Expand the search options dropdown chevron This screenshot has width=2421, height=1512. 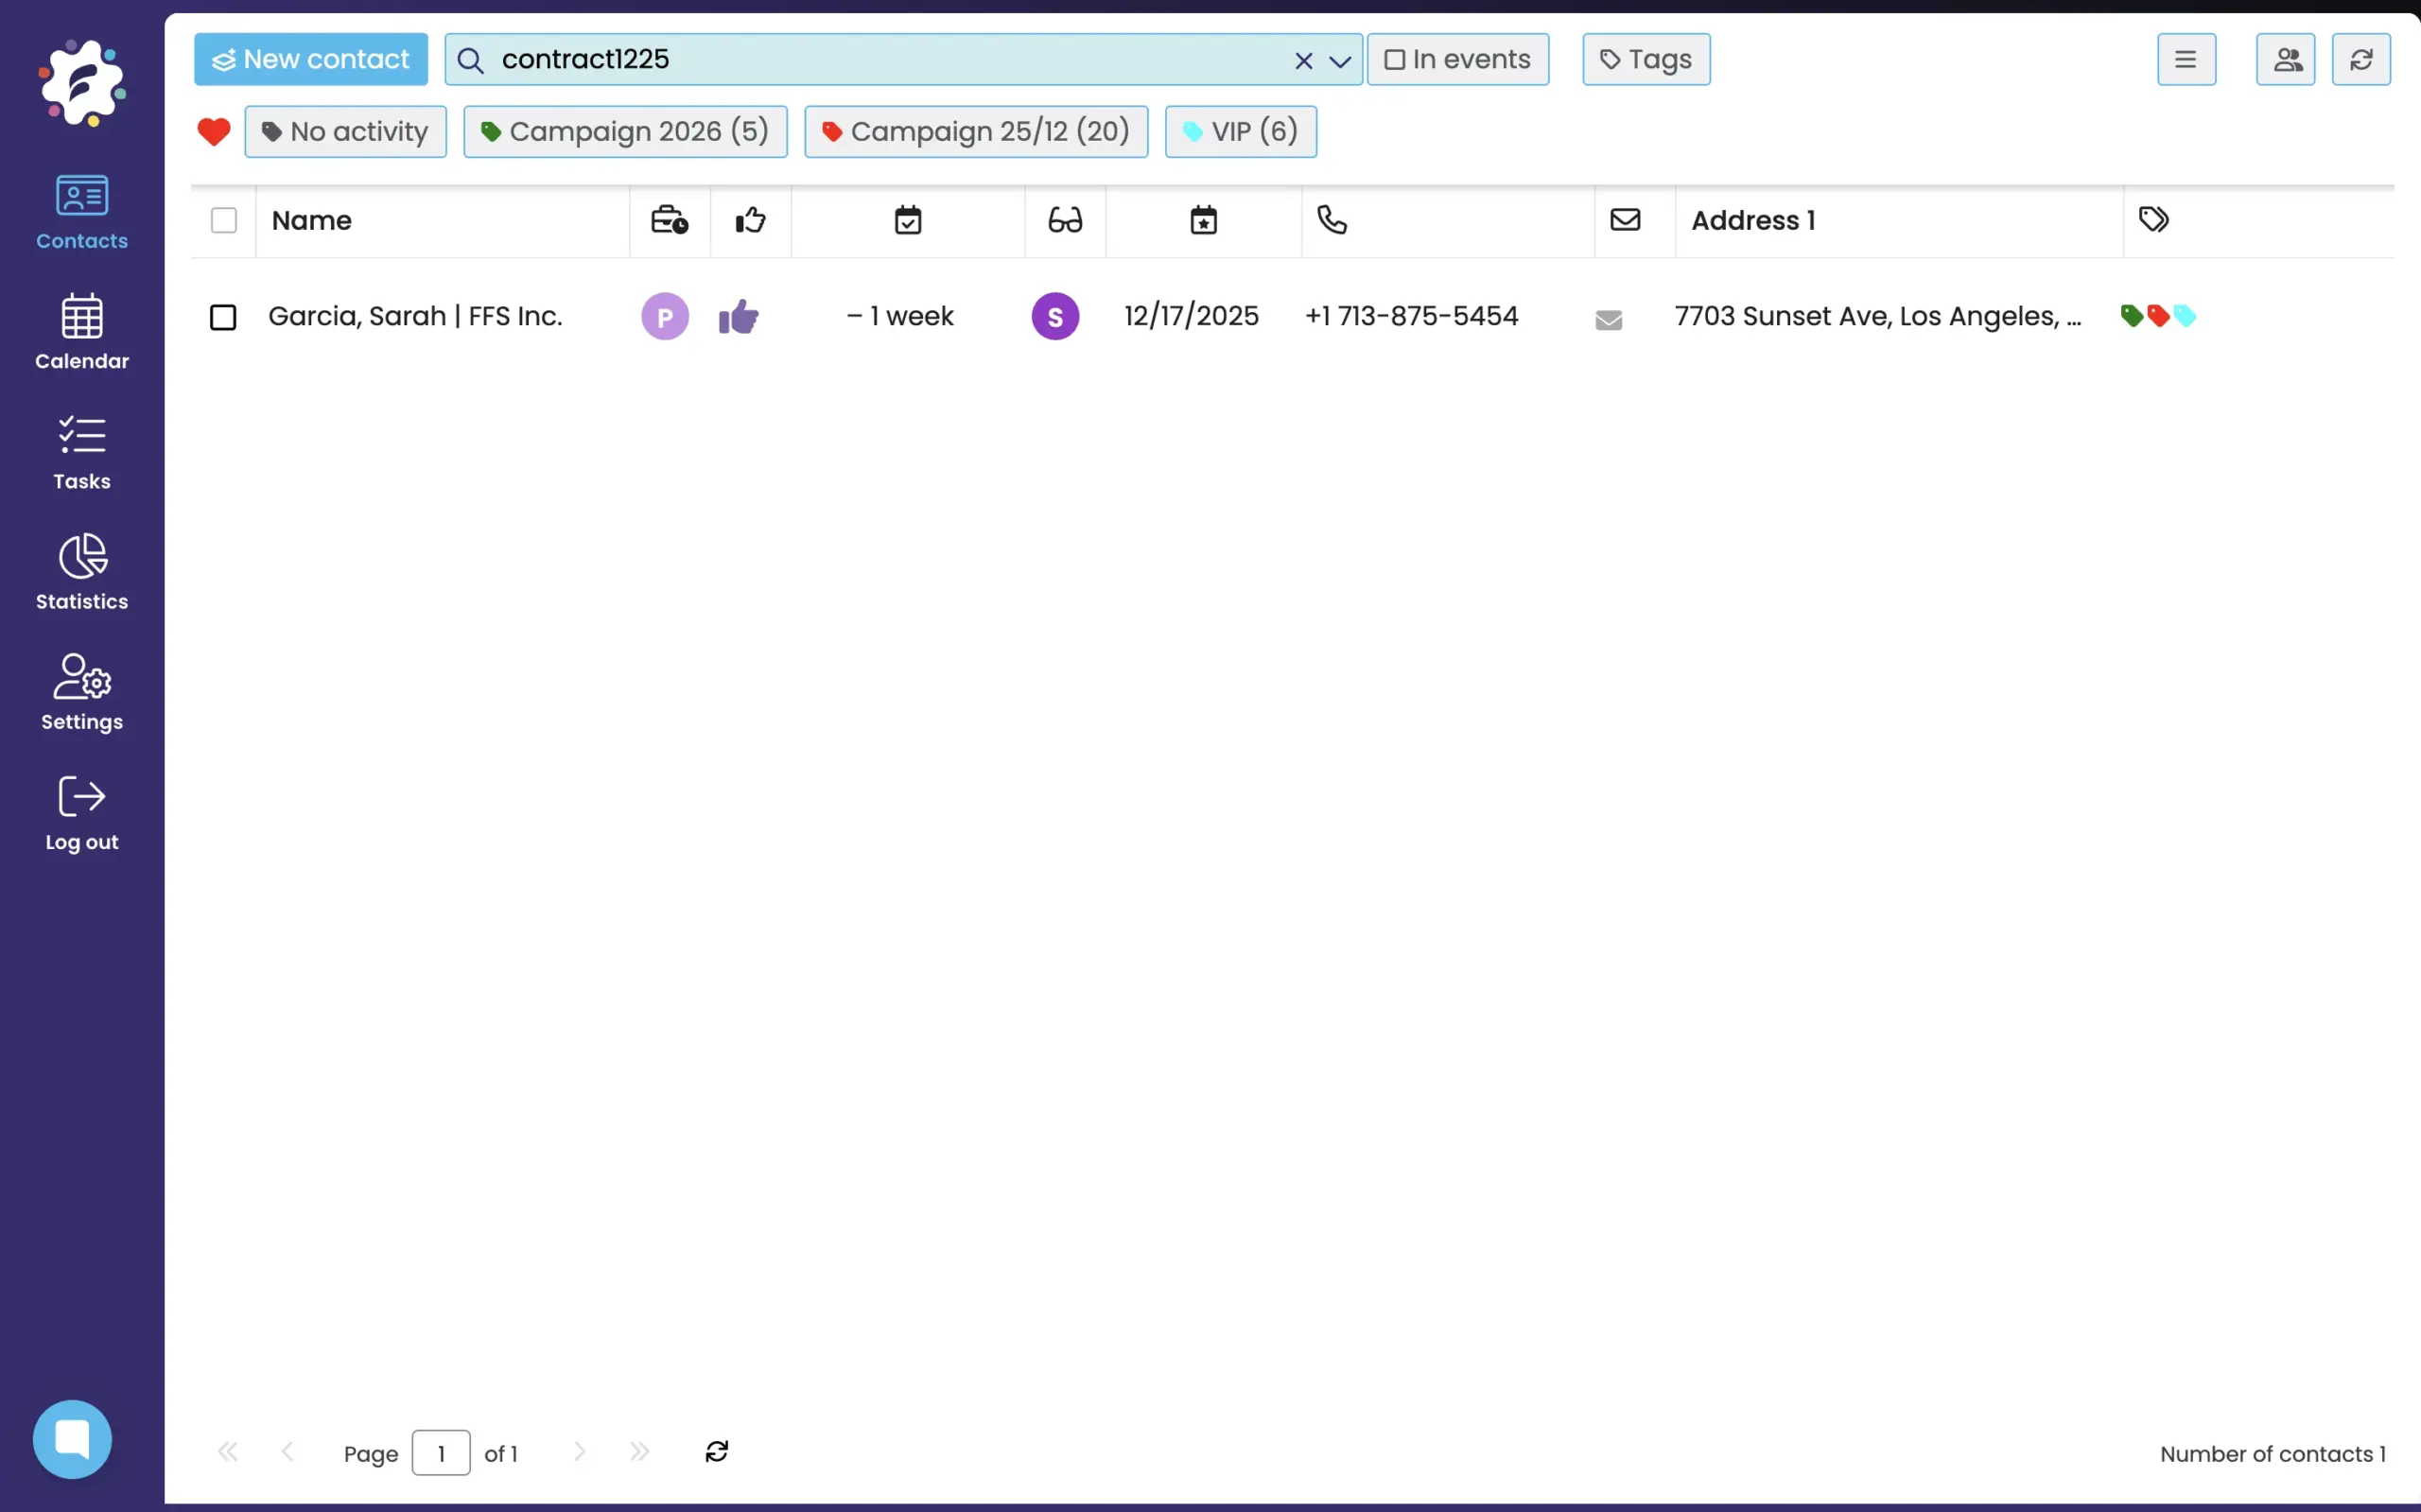[x=1340, y=61]
